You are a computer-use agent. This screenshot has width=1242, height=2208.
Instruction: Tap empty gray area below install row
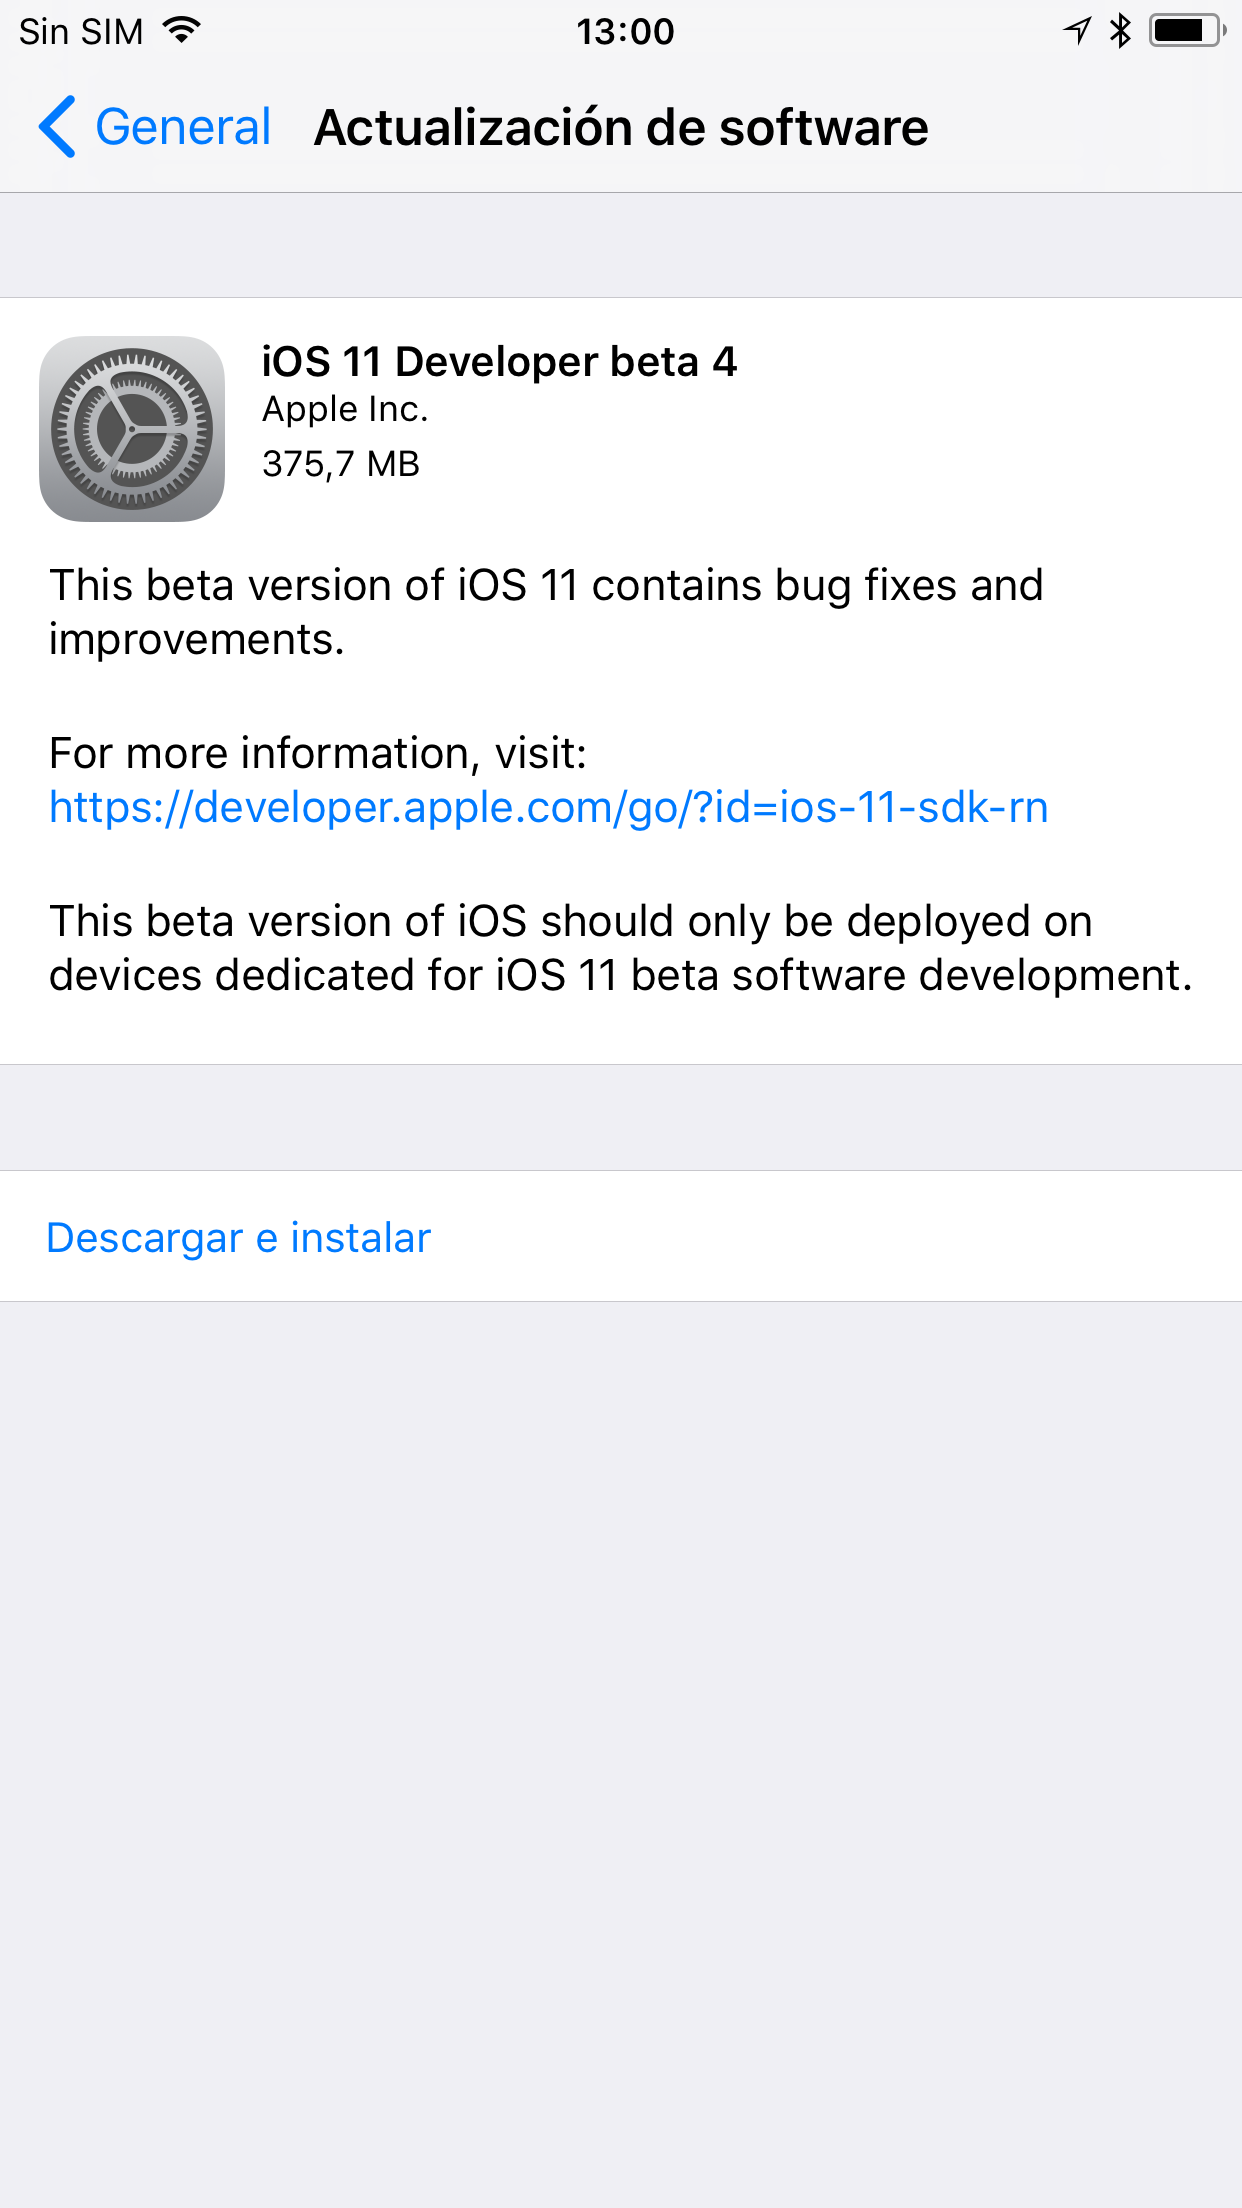[621, 1754]
